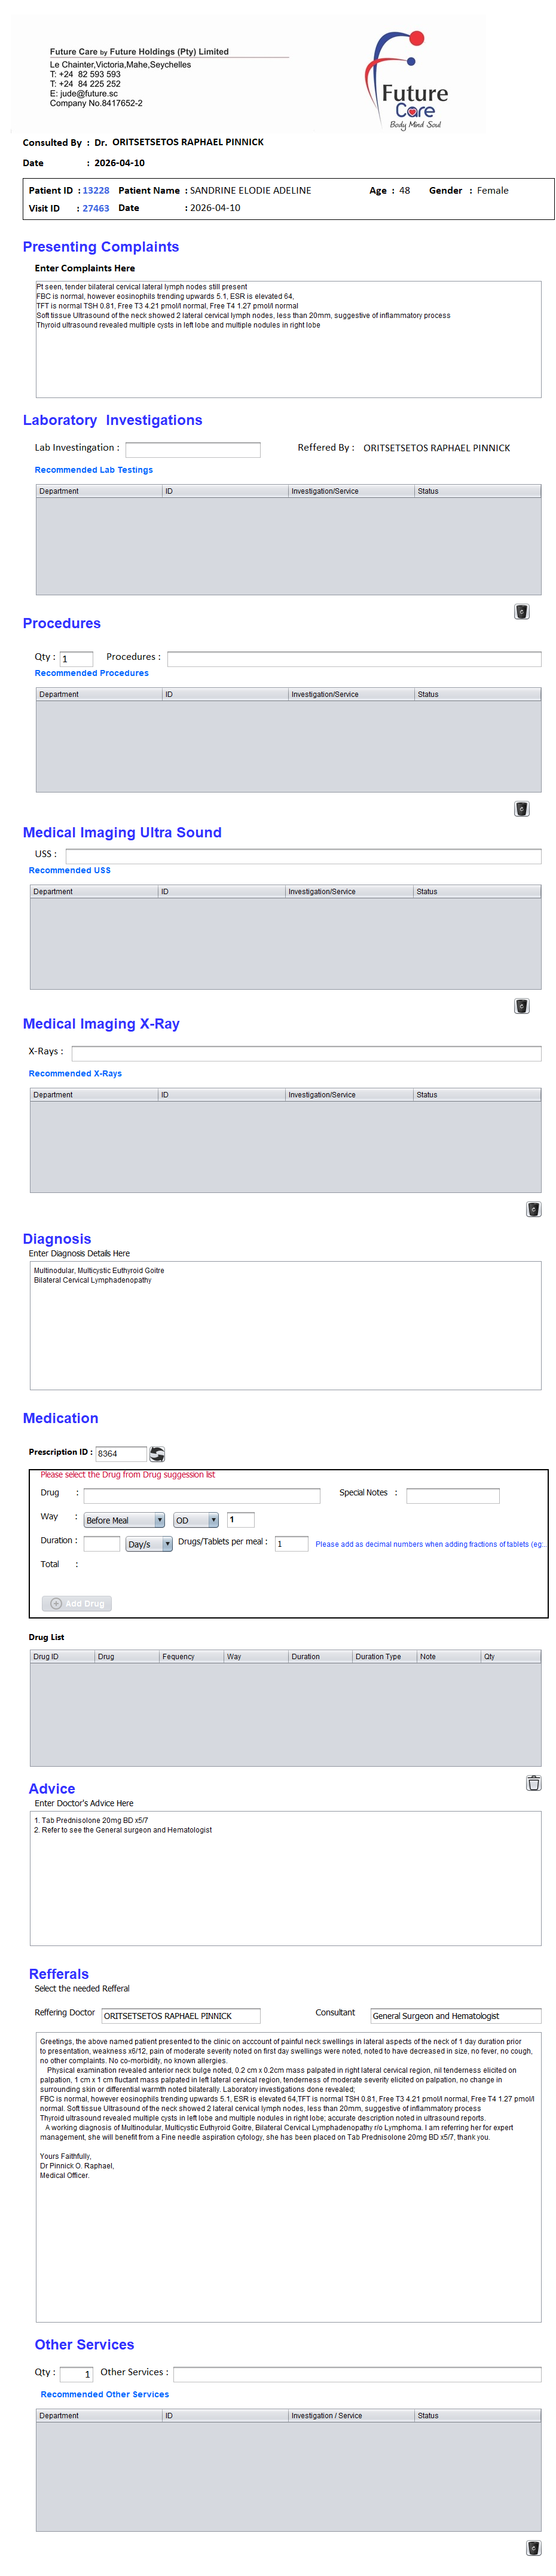
Task: Open Patient ID 13228 link
Action: tap(96, 190)
